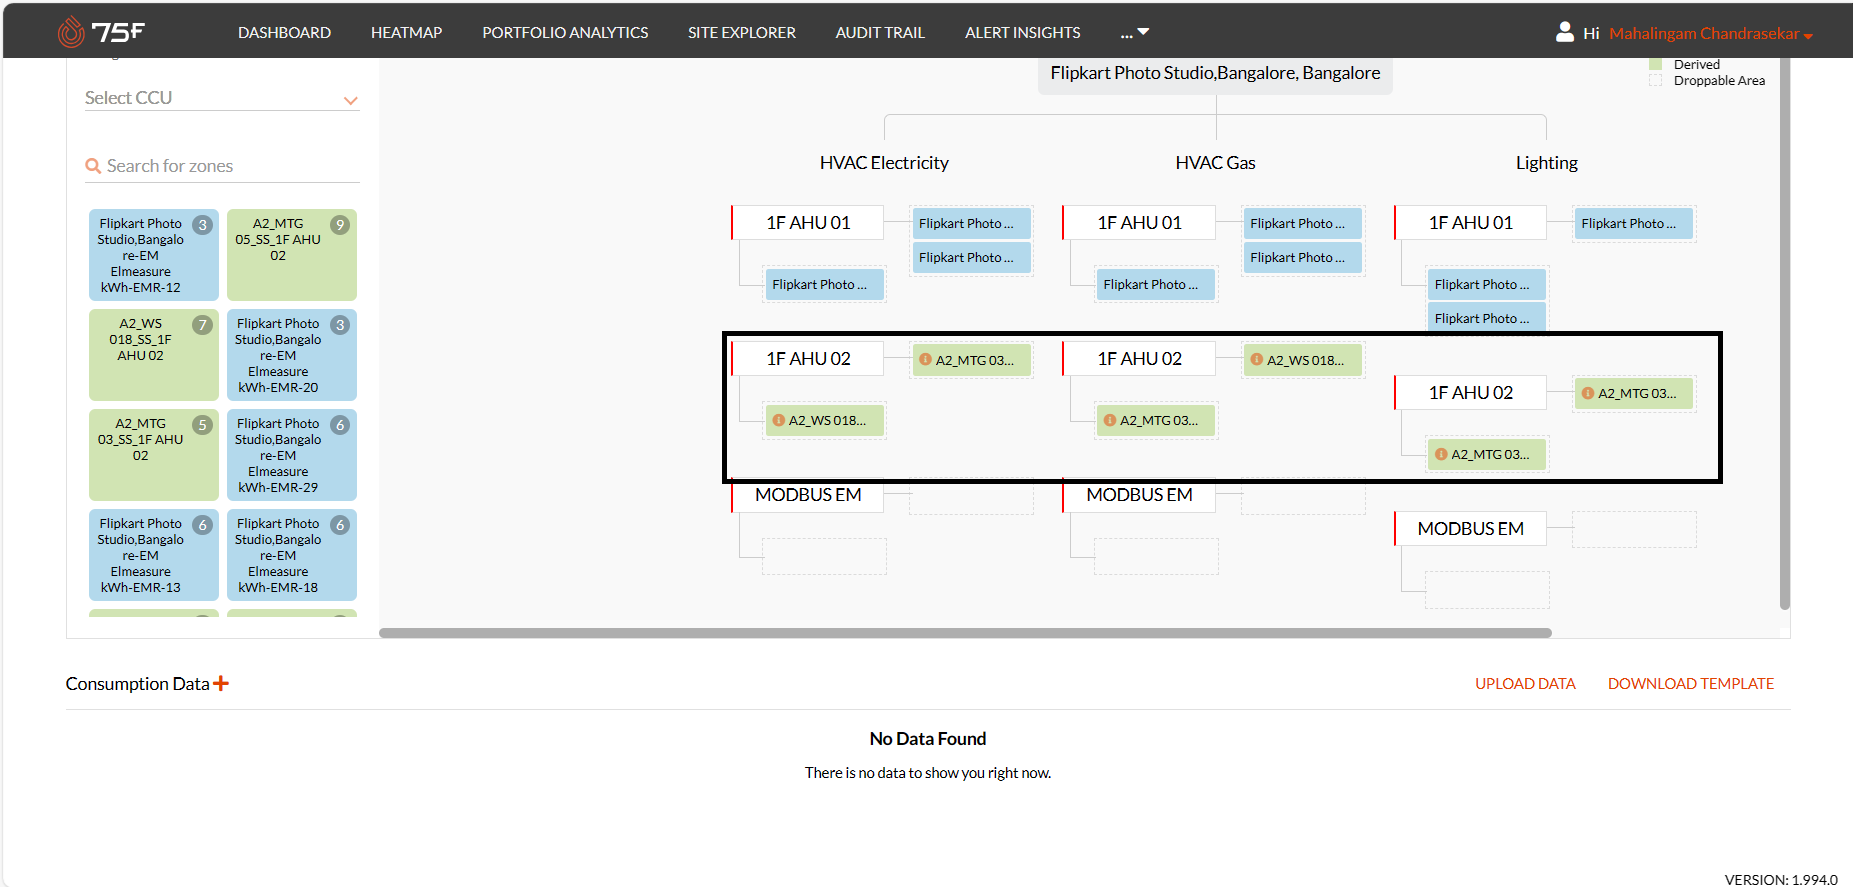The image size is (1862, 892).
Task: Select the Flipkart Photo Studio kWh-EMR-18 card
Action: (x=291, y=555)
